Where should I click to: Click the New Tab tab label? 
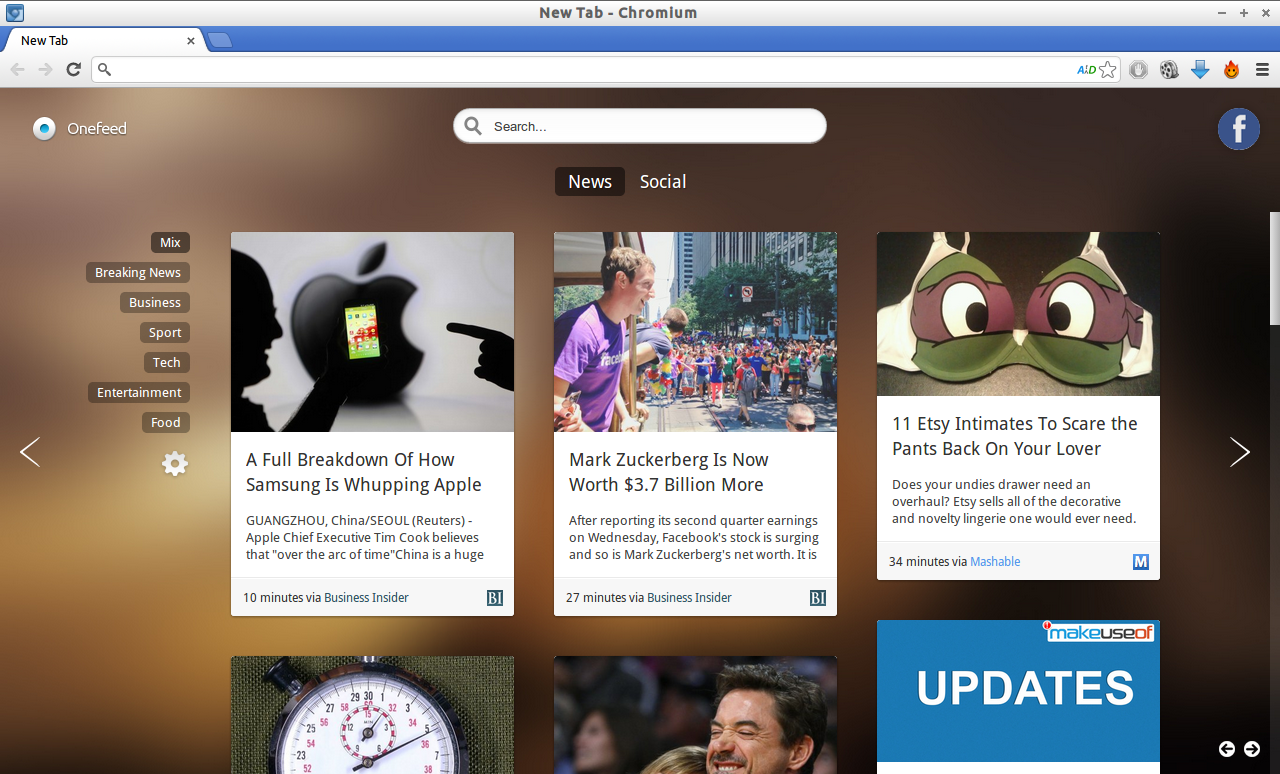45,41
